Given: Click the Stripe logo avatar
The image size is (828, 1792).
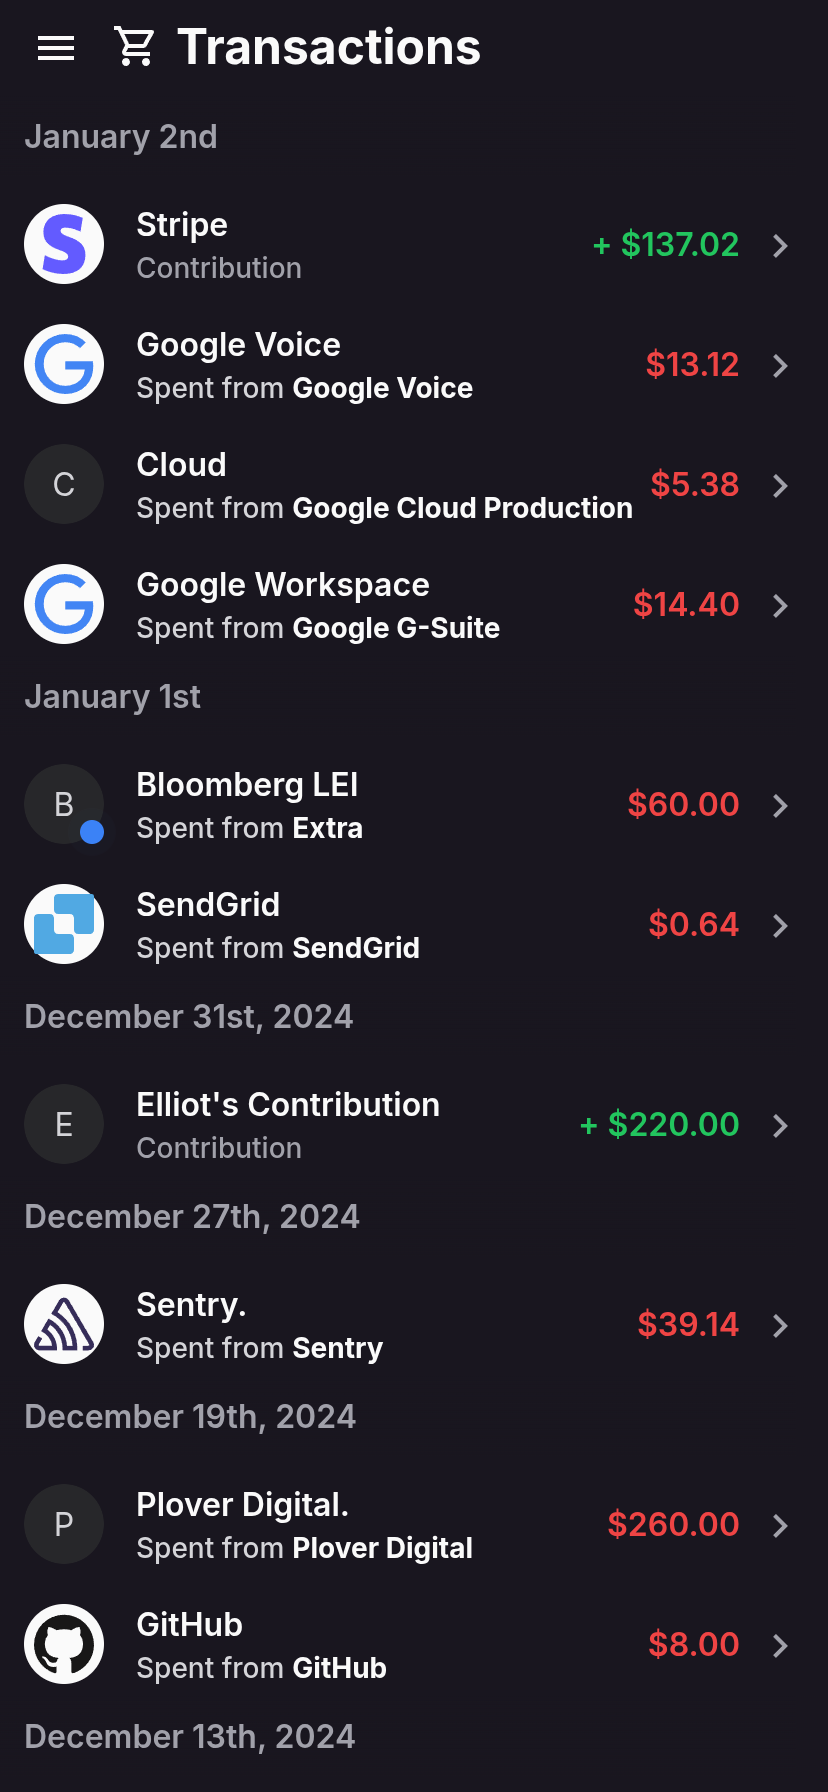Looking at the screenshot, I should coord(64,244).
